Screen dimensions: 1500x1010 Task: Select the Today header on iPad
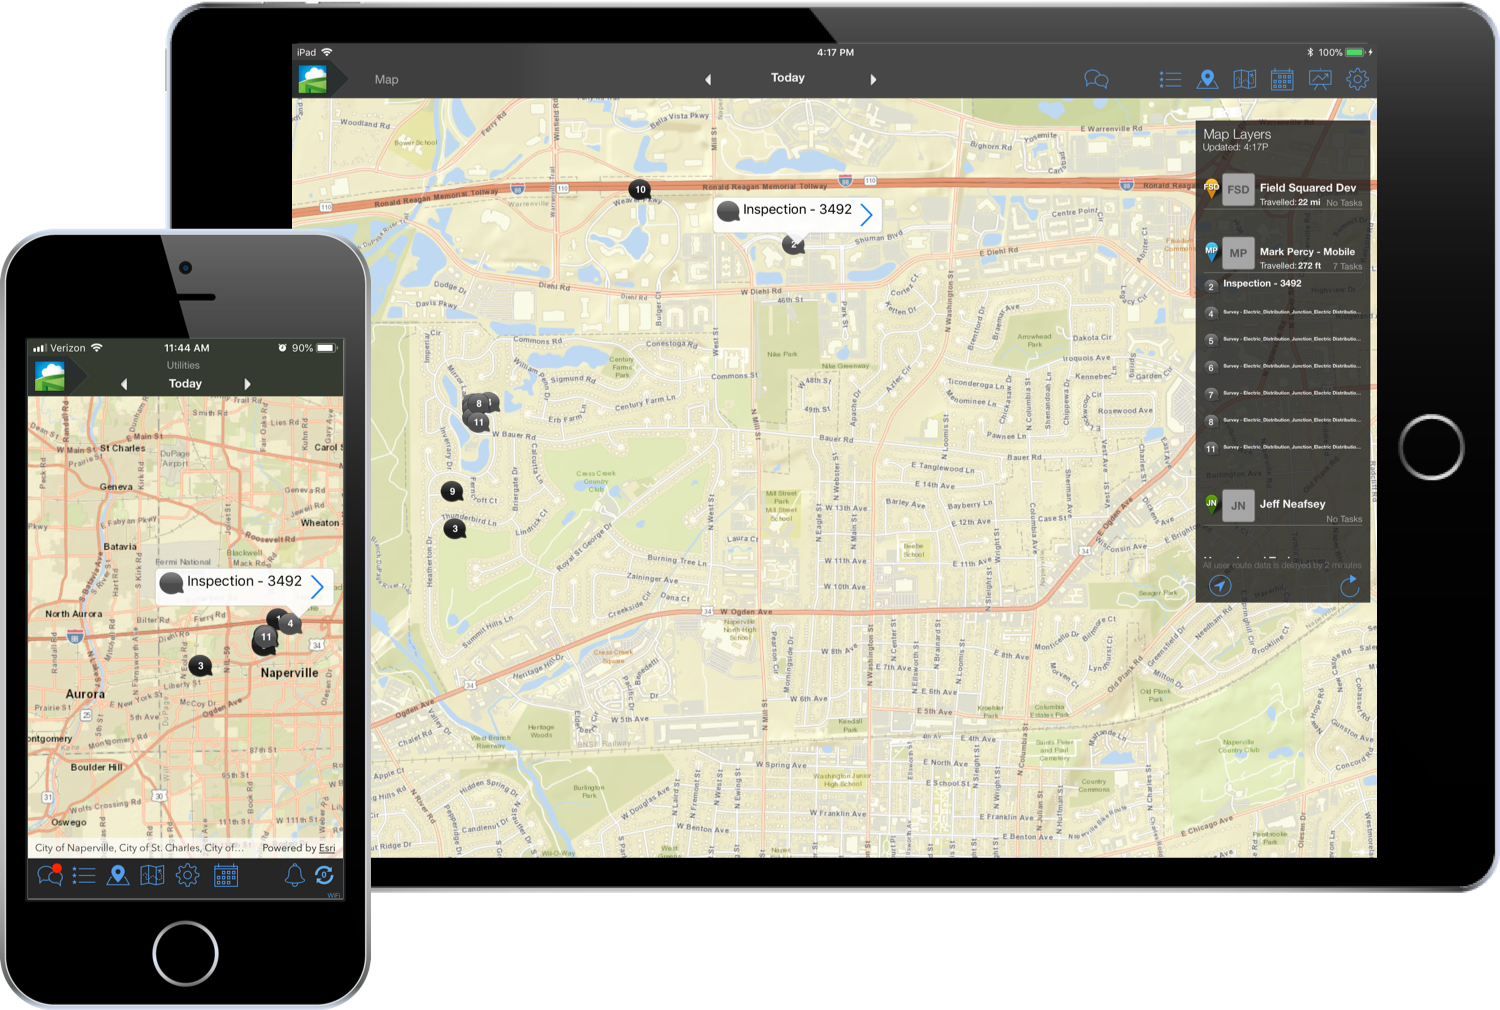[788, 77]
